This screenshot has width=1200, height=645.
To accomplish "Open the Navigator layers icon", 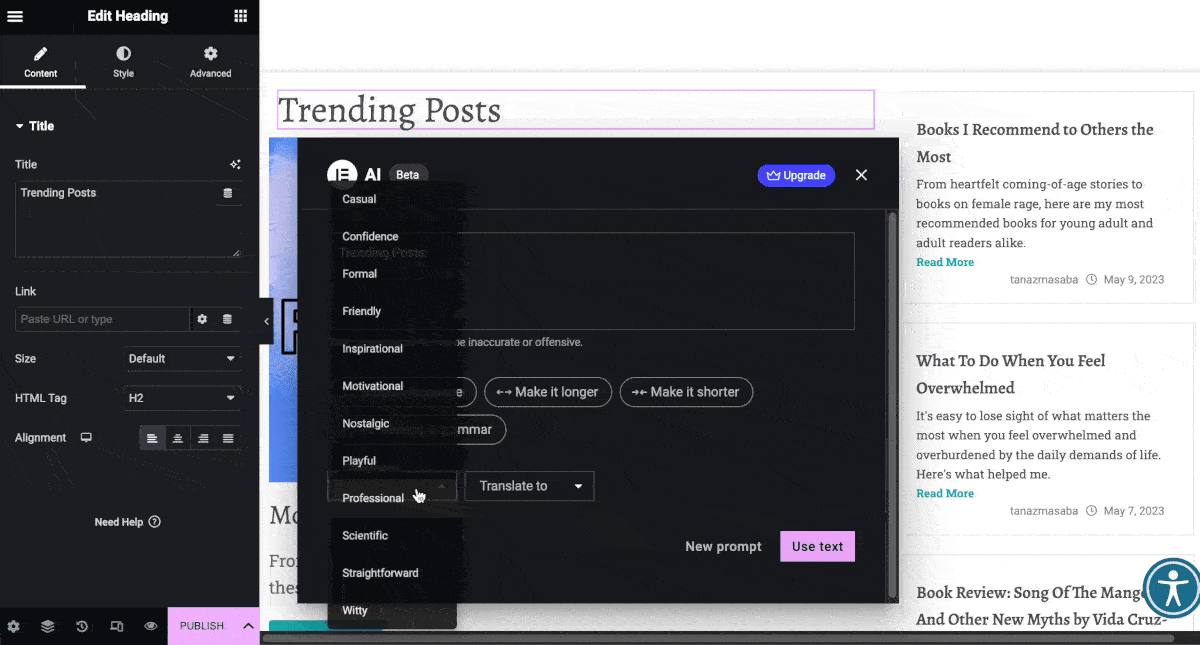I will tap(47, 626).
